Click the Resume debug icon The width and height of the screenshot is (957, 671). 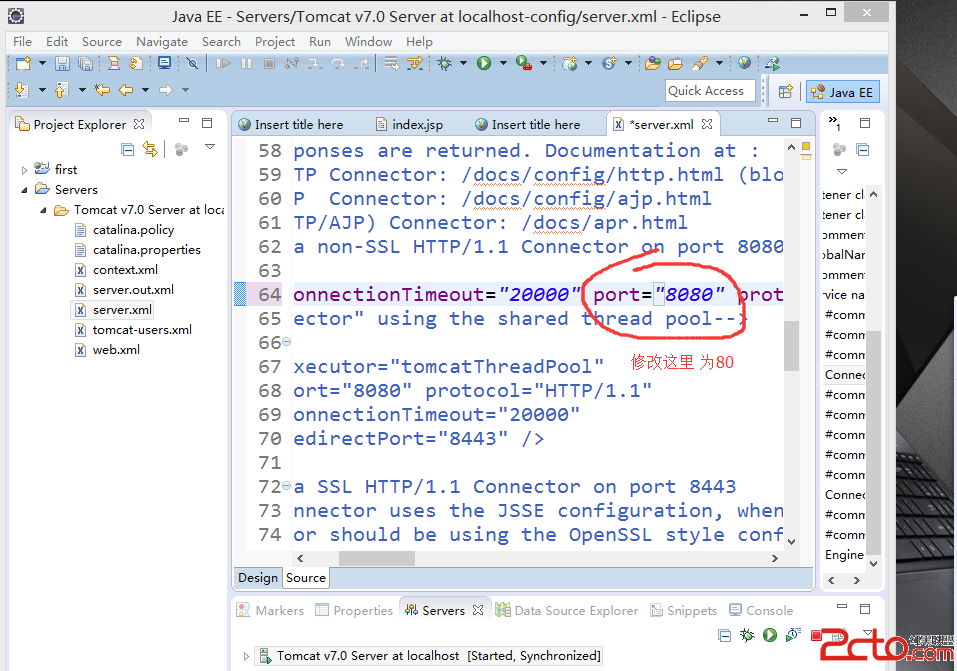tap(223, 63)
